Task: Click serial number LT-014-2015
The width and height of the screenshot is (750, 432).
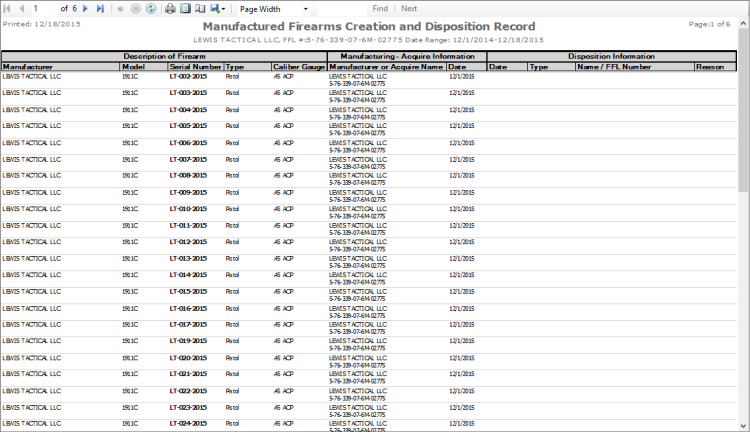Action: point(188,275)
